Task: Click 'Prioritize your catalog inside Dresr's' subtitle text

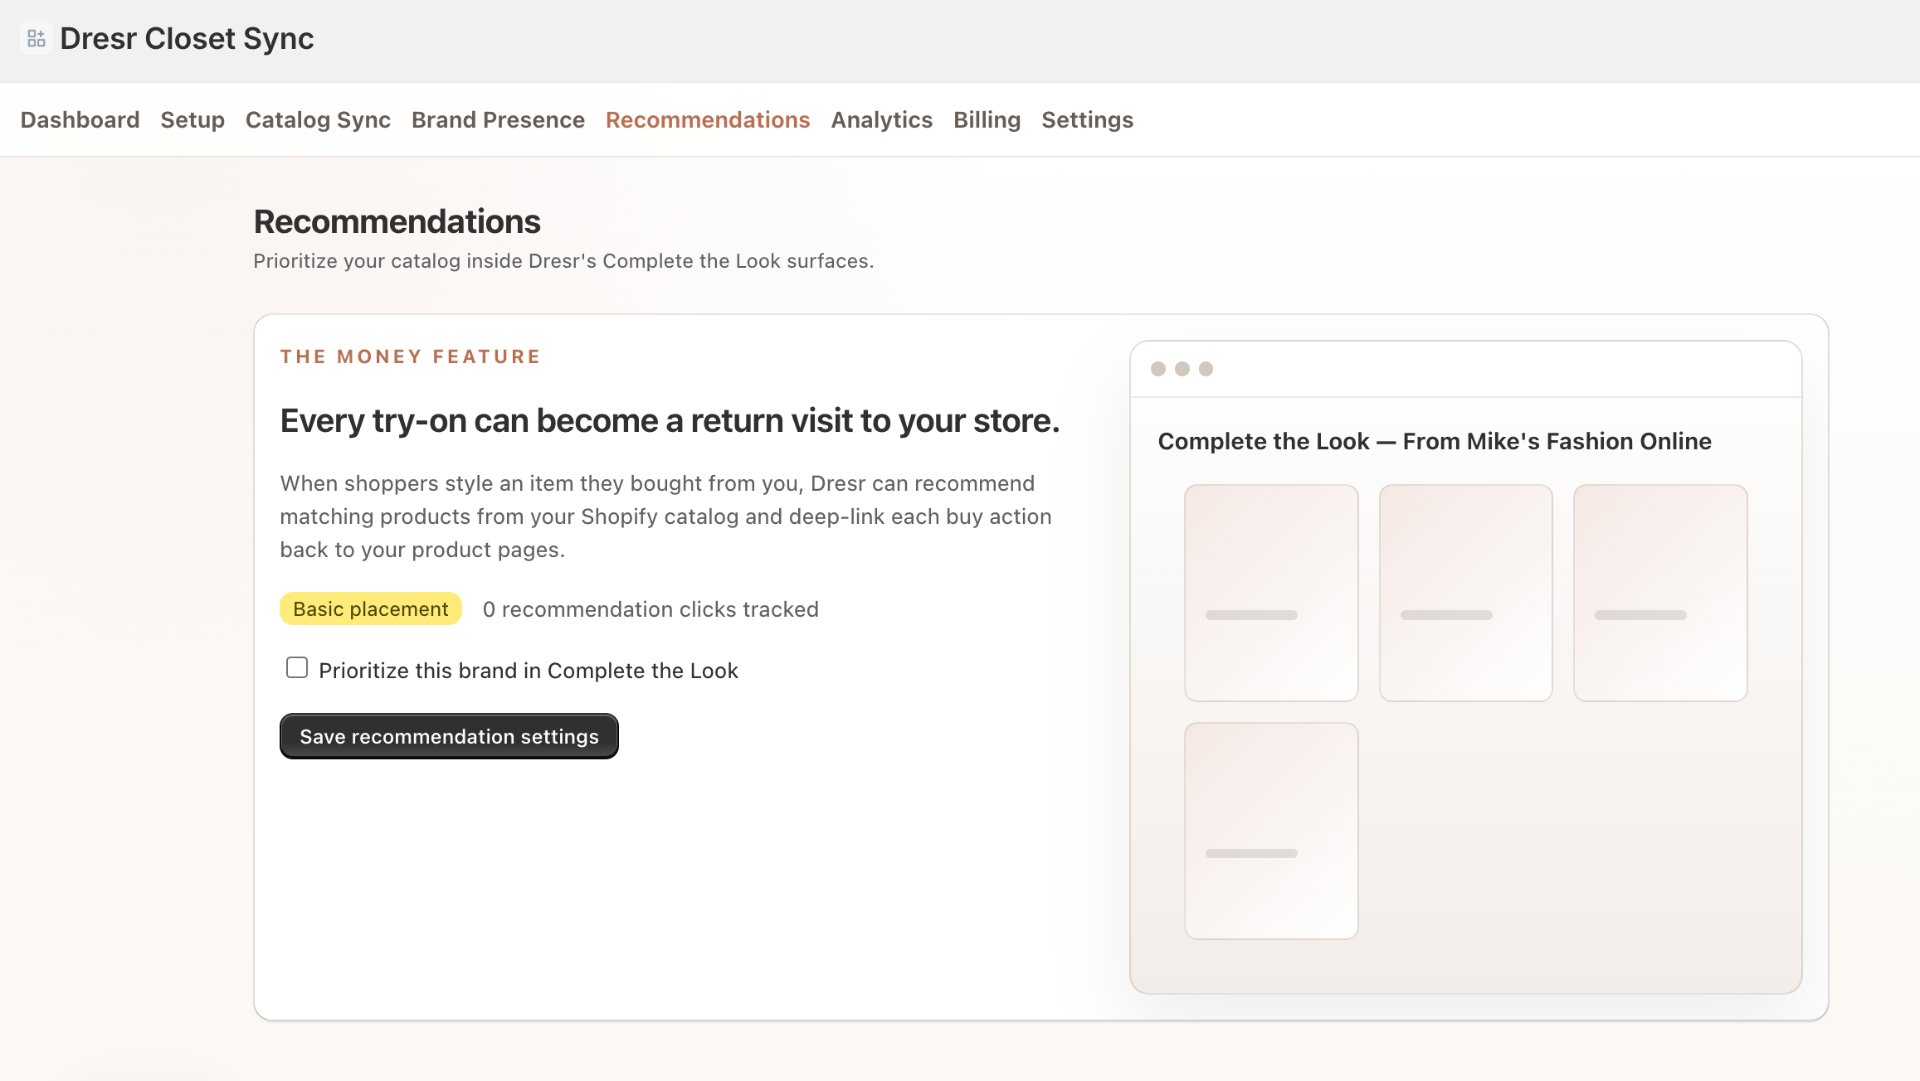Action: [563, 261]
